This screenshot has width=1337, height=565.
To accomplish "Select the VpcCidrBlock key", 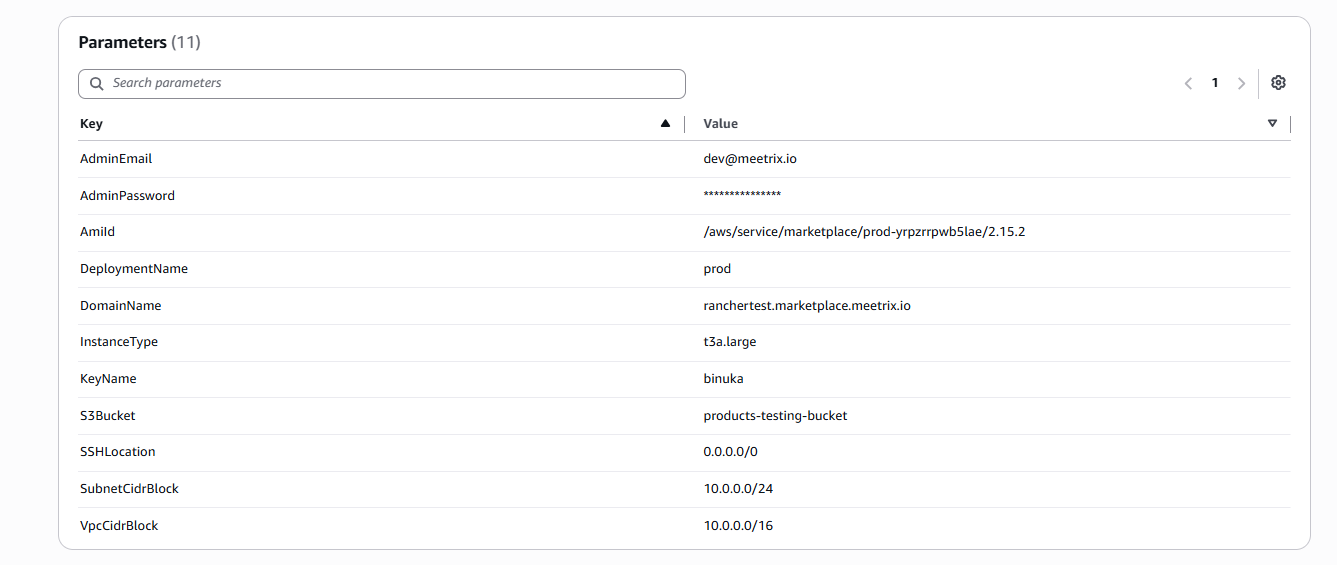I will coord(119,525).
